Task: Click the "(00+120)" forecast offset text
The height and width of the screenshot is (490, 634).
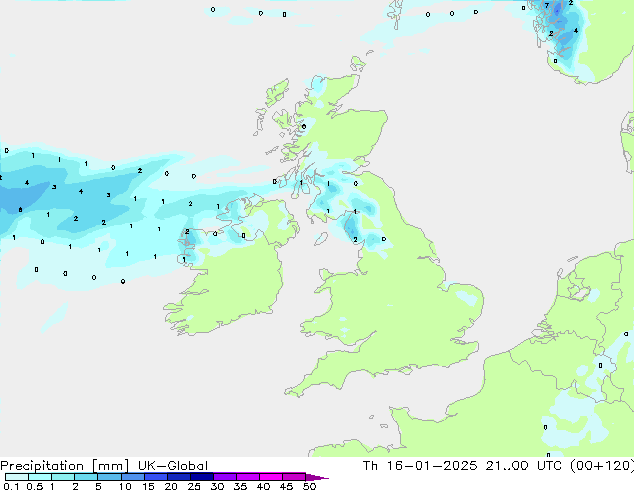Action: tap(602, 466)
